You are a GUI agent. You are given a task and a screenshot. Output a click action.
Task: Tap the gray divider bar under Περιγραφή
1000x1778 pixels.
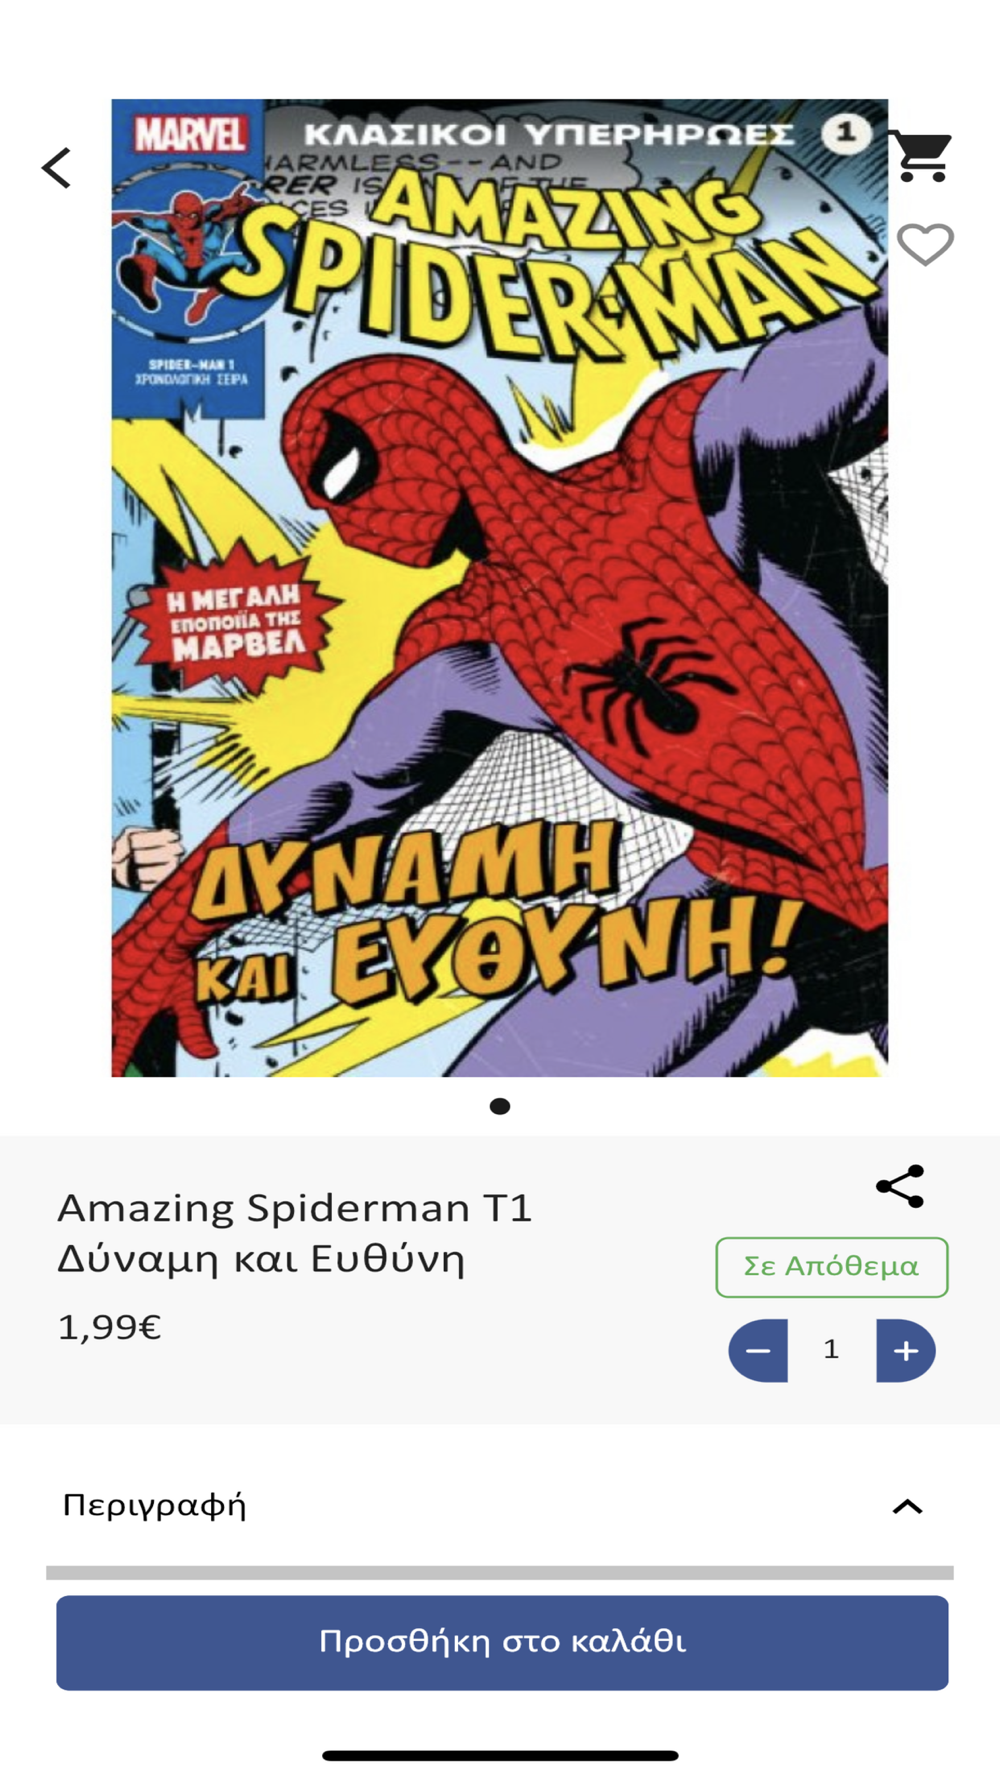(x=500, y=1573)
